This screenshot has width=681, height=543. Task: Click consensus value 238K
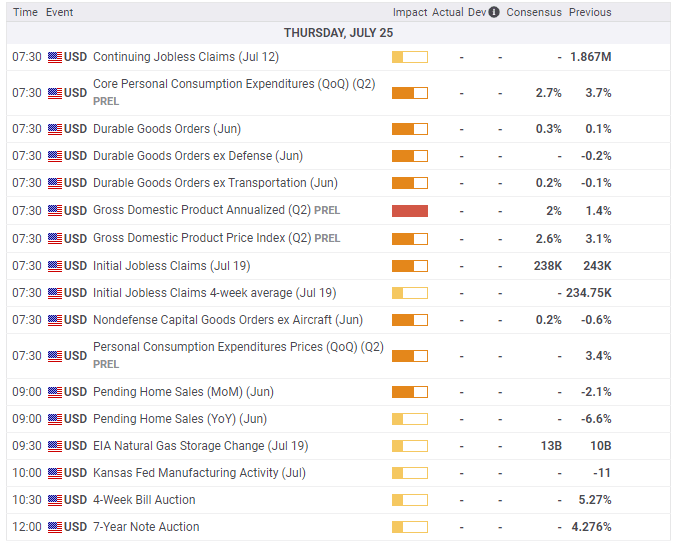(548, 266)
